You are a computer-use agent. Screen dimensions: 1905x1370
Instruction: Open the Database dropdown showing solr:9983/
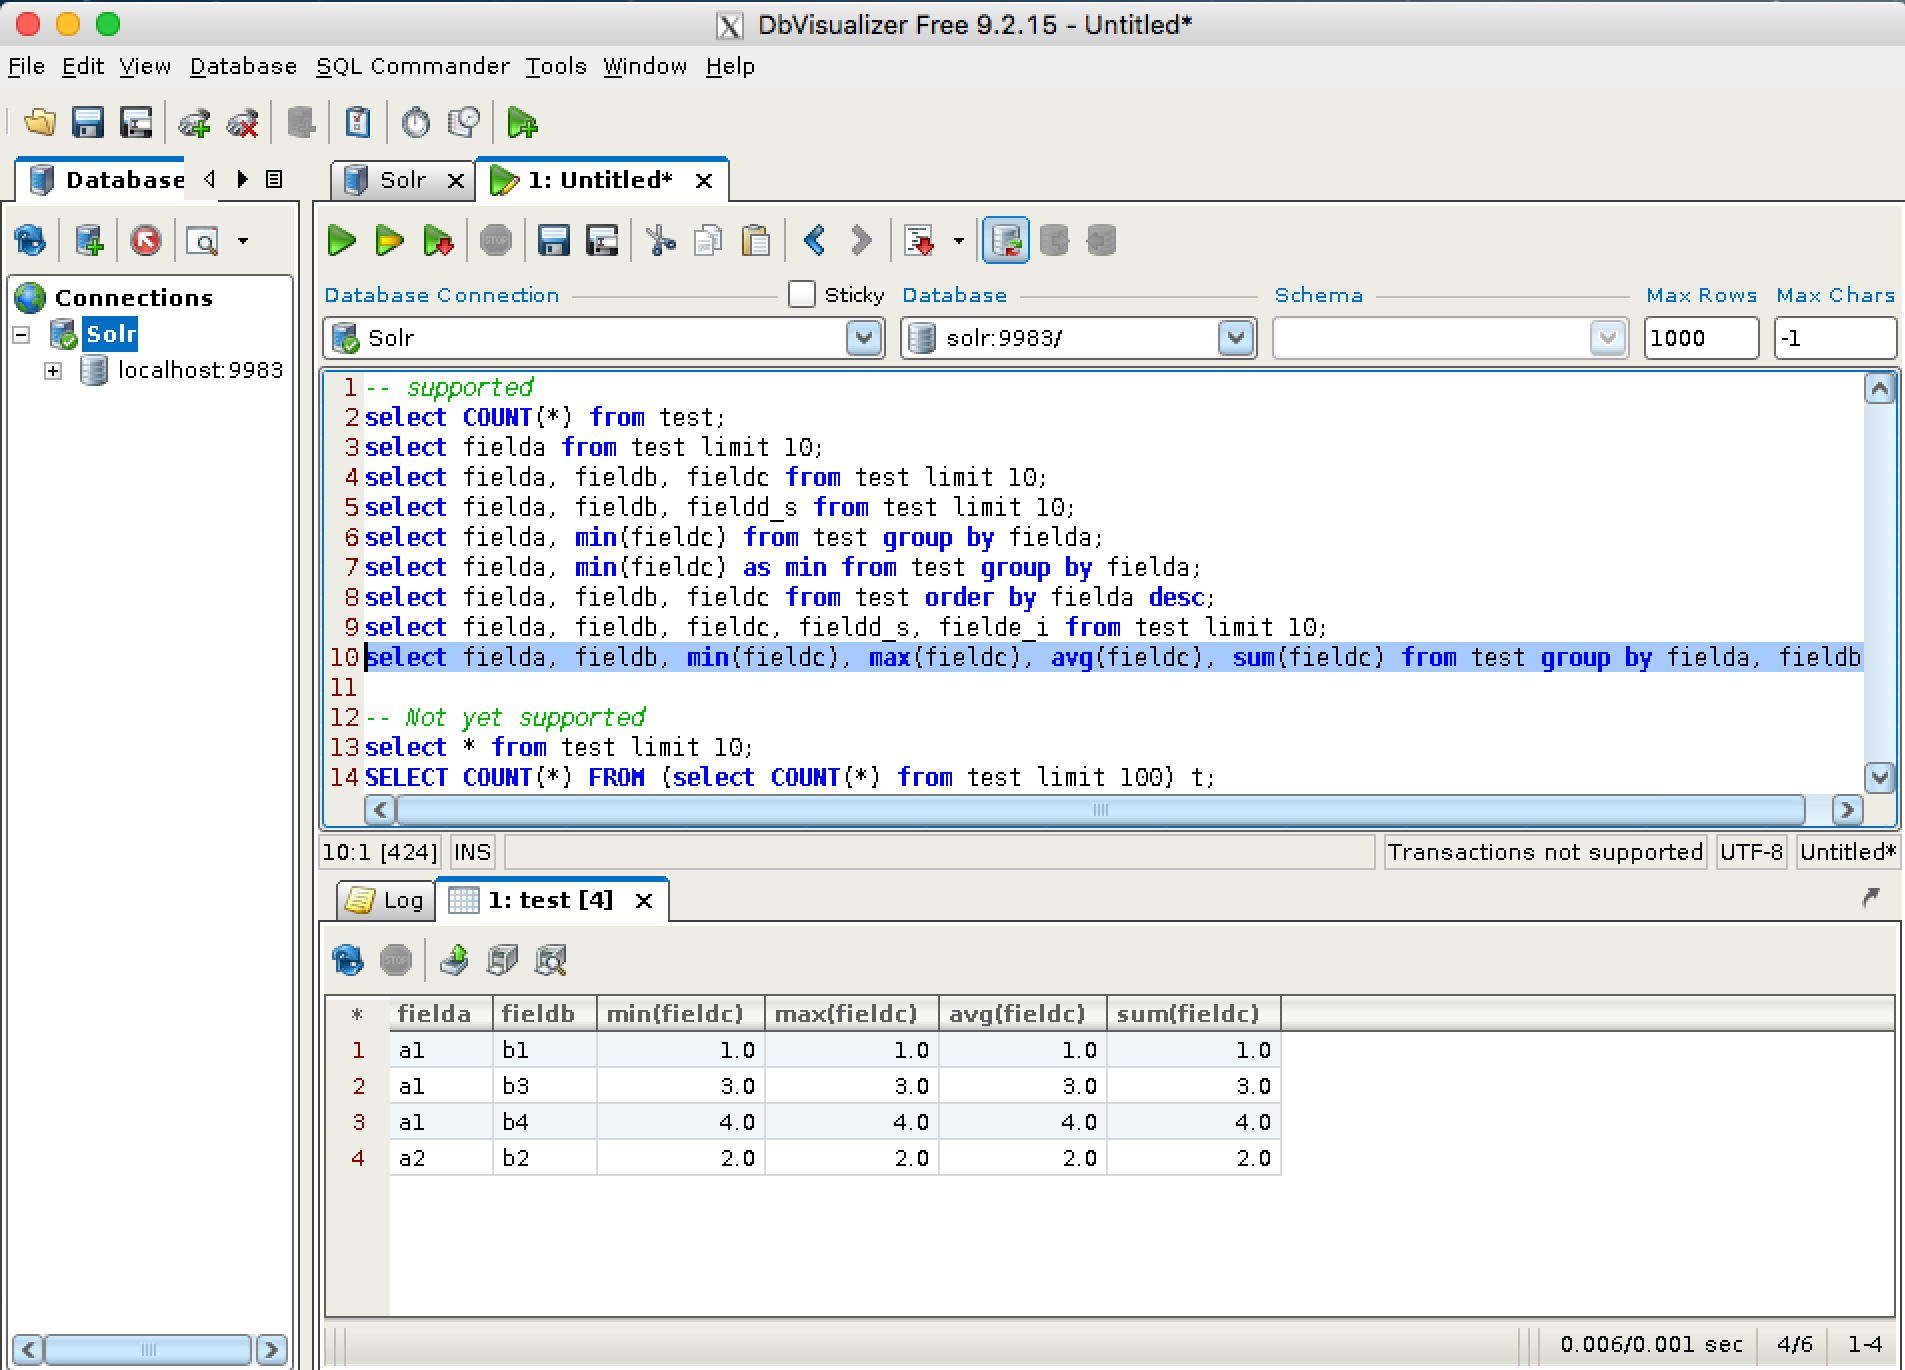(x=1235, y=338)
